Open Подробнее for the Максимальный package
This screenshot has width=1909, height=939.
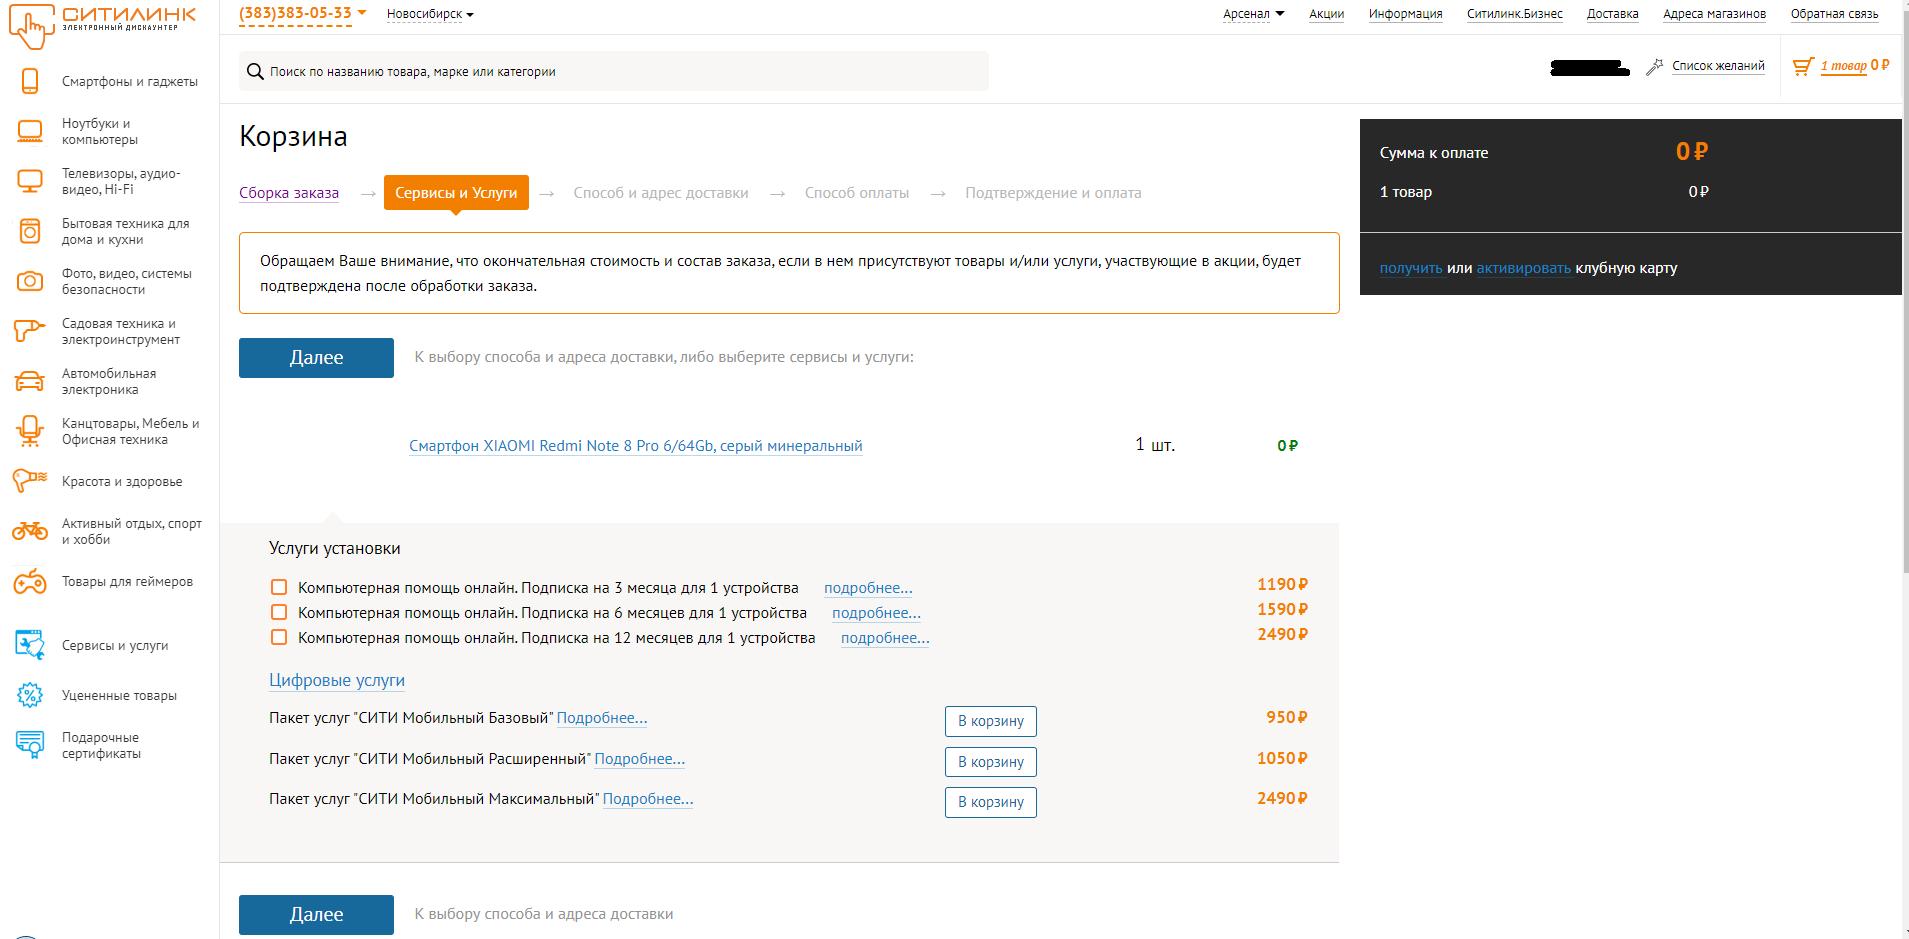tap(648, 799)
